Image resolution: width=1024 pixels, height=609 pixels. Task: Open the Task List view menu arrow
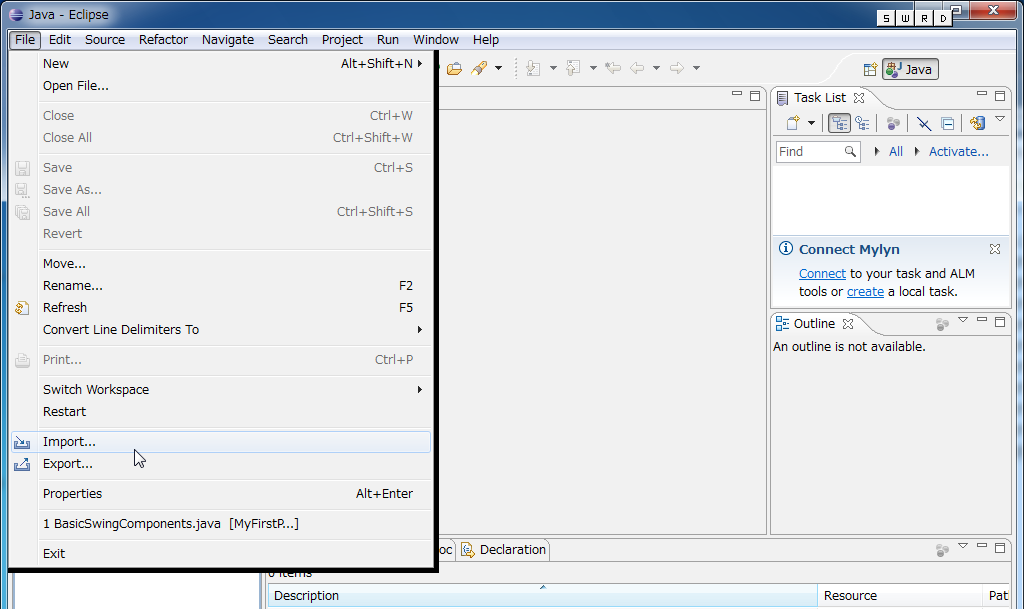click(999, 120)
